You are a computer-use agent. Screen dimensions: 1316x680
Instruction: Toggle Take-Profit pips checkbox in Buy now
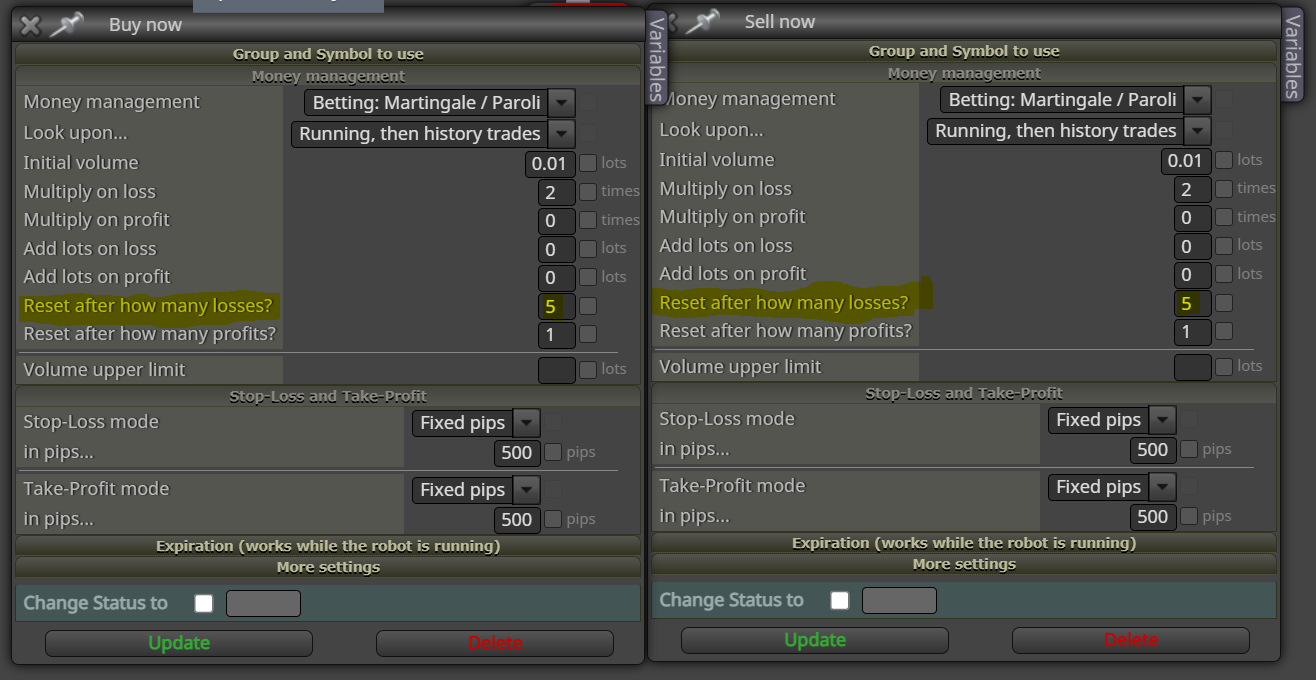click(553, 520)
